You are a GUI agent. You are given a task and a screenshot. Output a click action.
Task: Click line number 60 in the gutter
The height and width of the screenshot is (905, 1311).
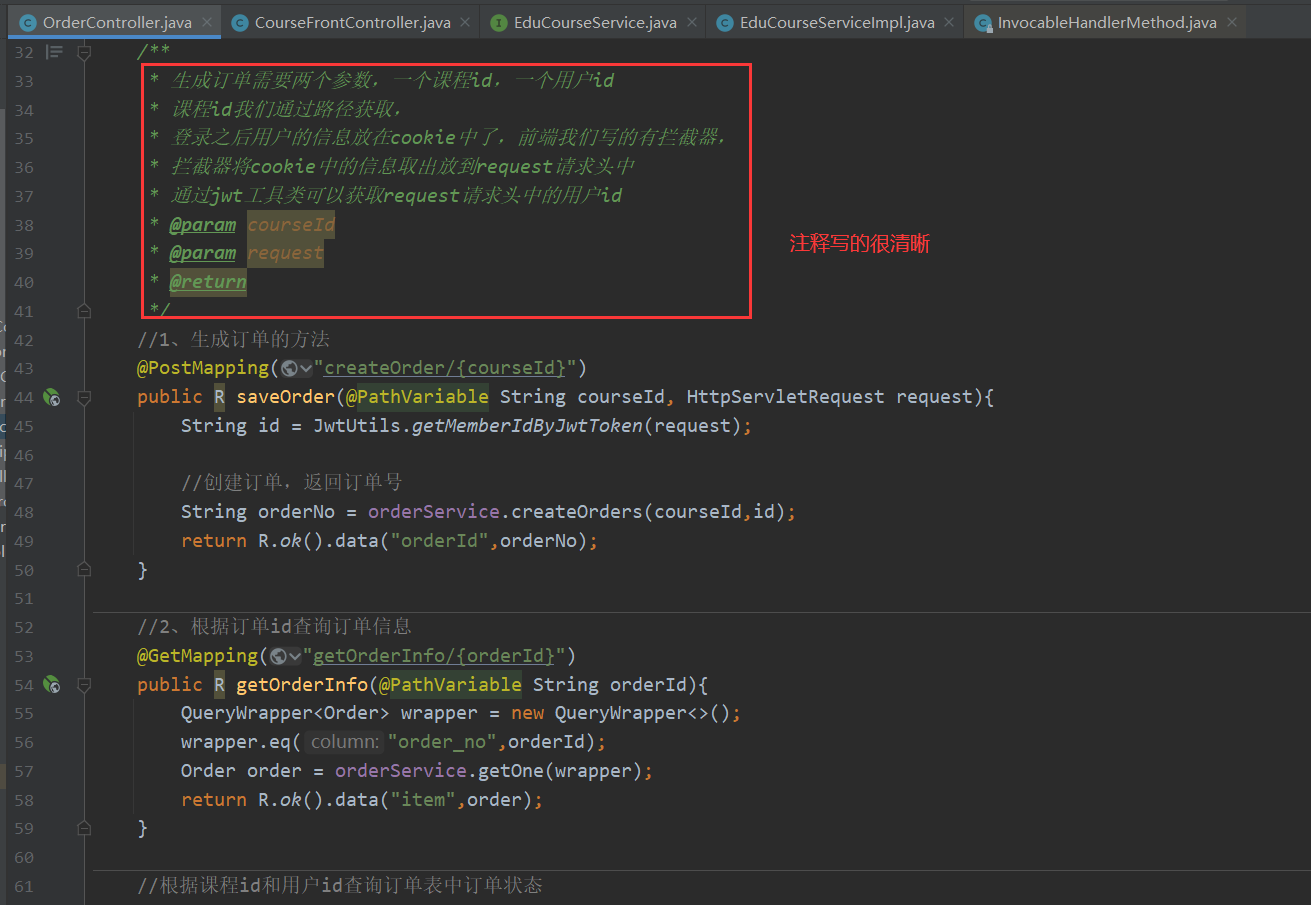coord(24,857)
